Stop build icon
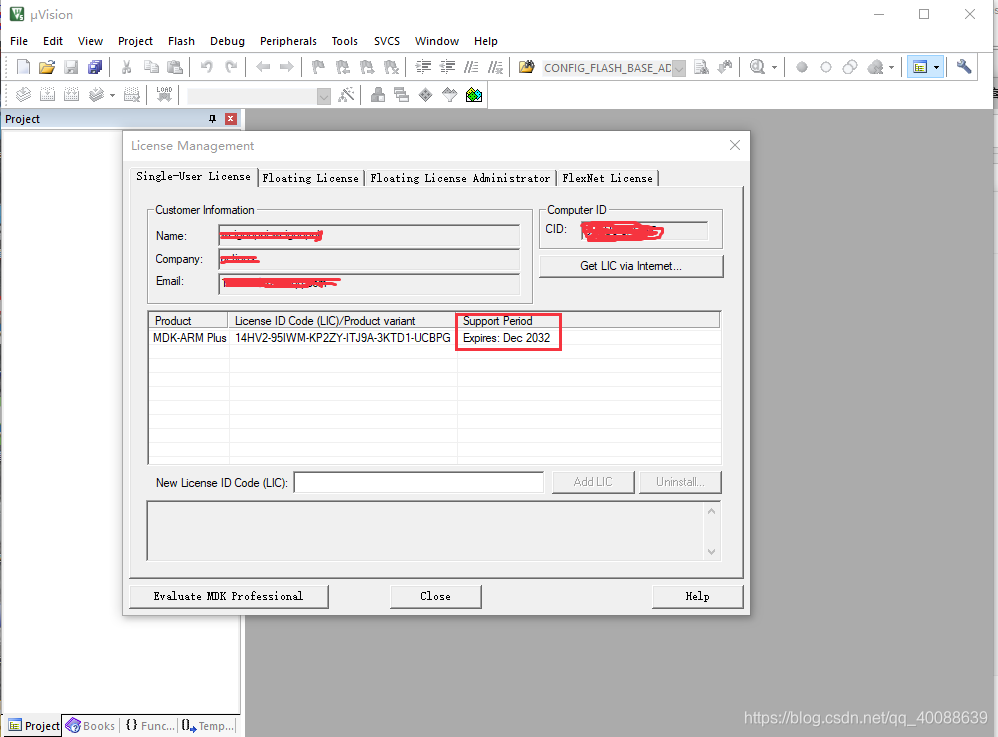Image resolution: width=998 pixels, height=737 pixels. 132,95
